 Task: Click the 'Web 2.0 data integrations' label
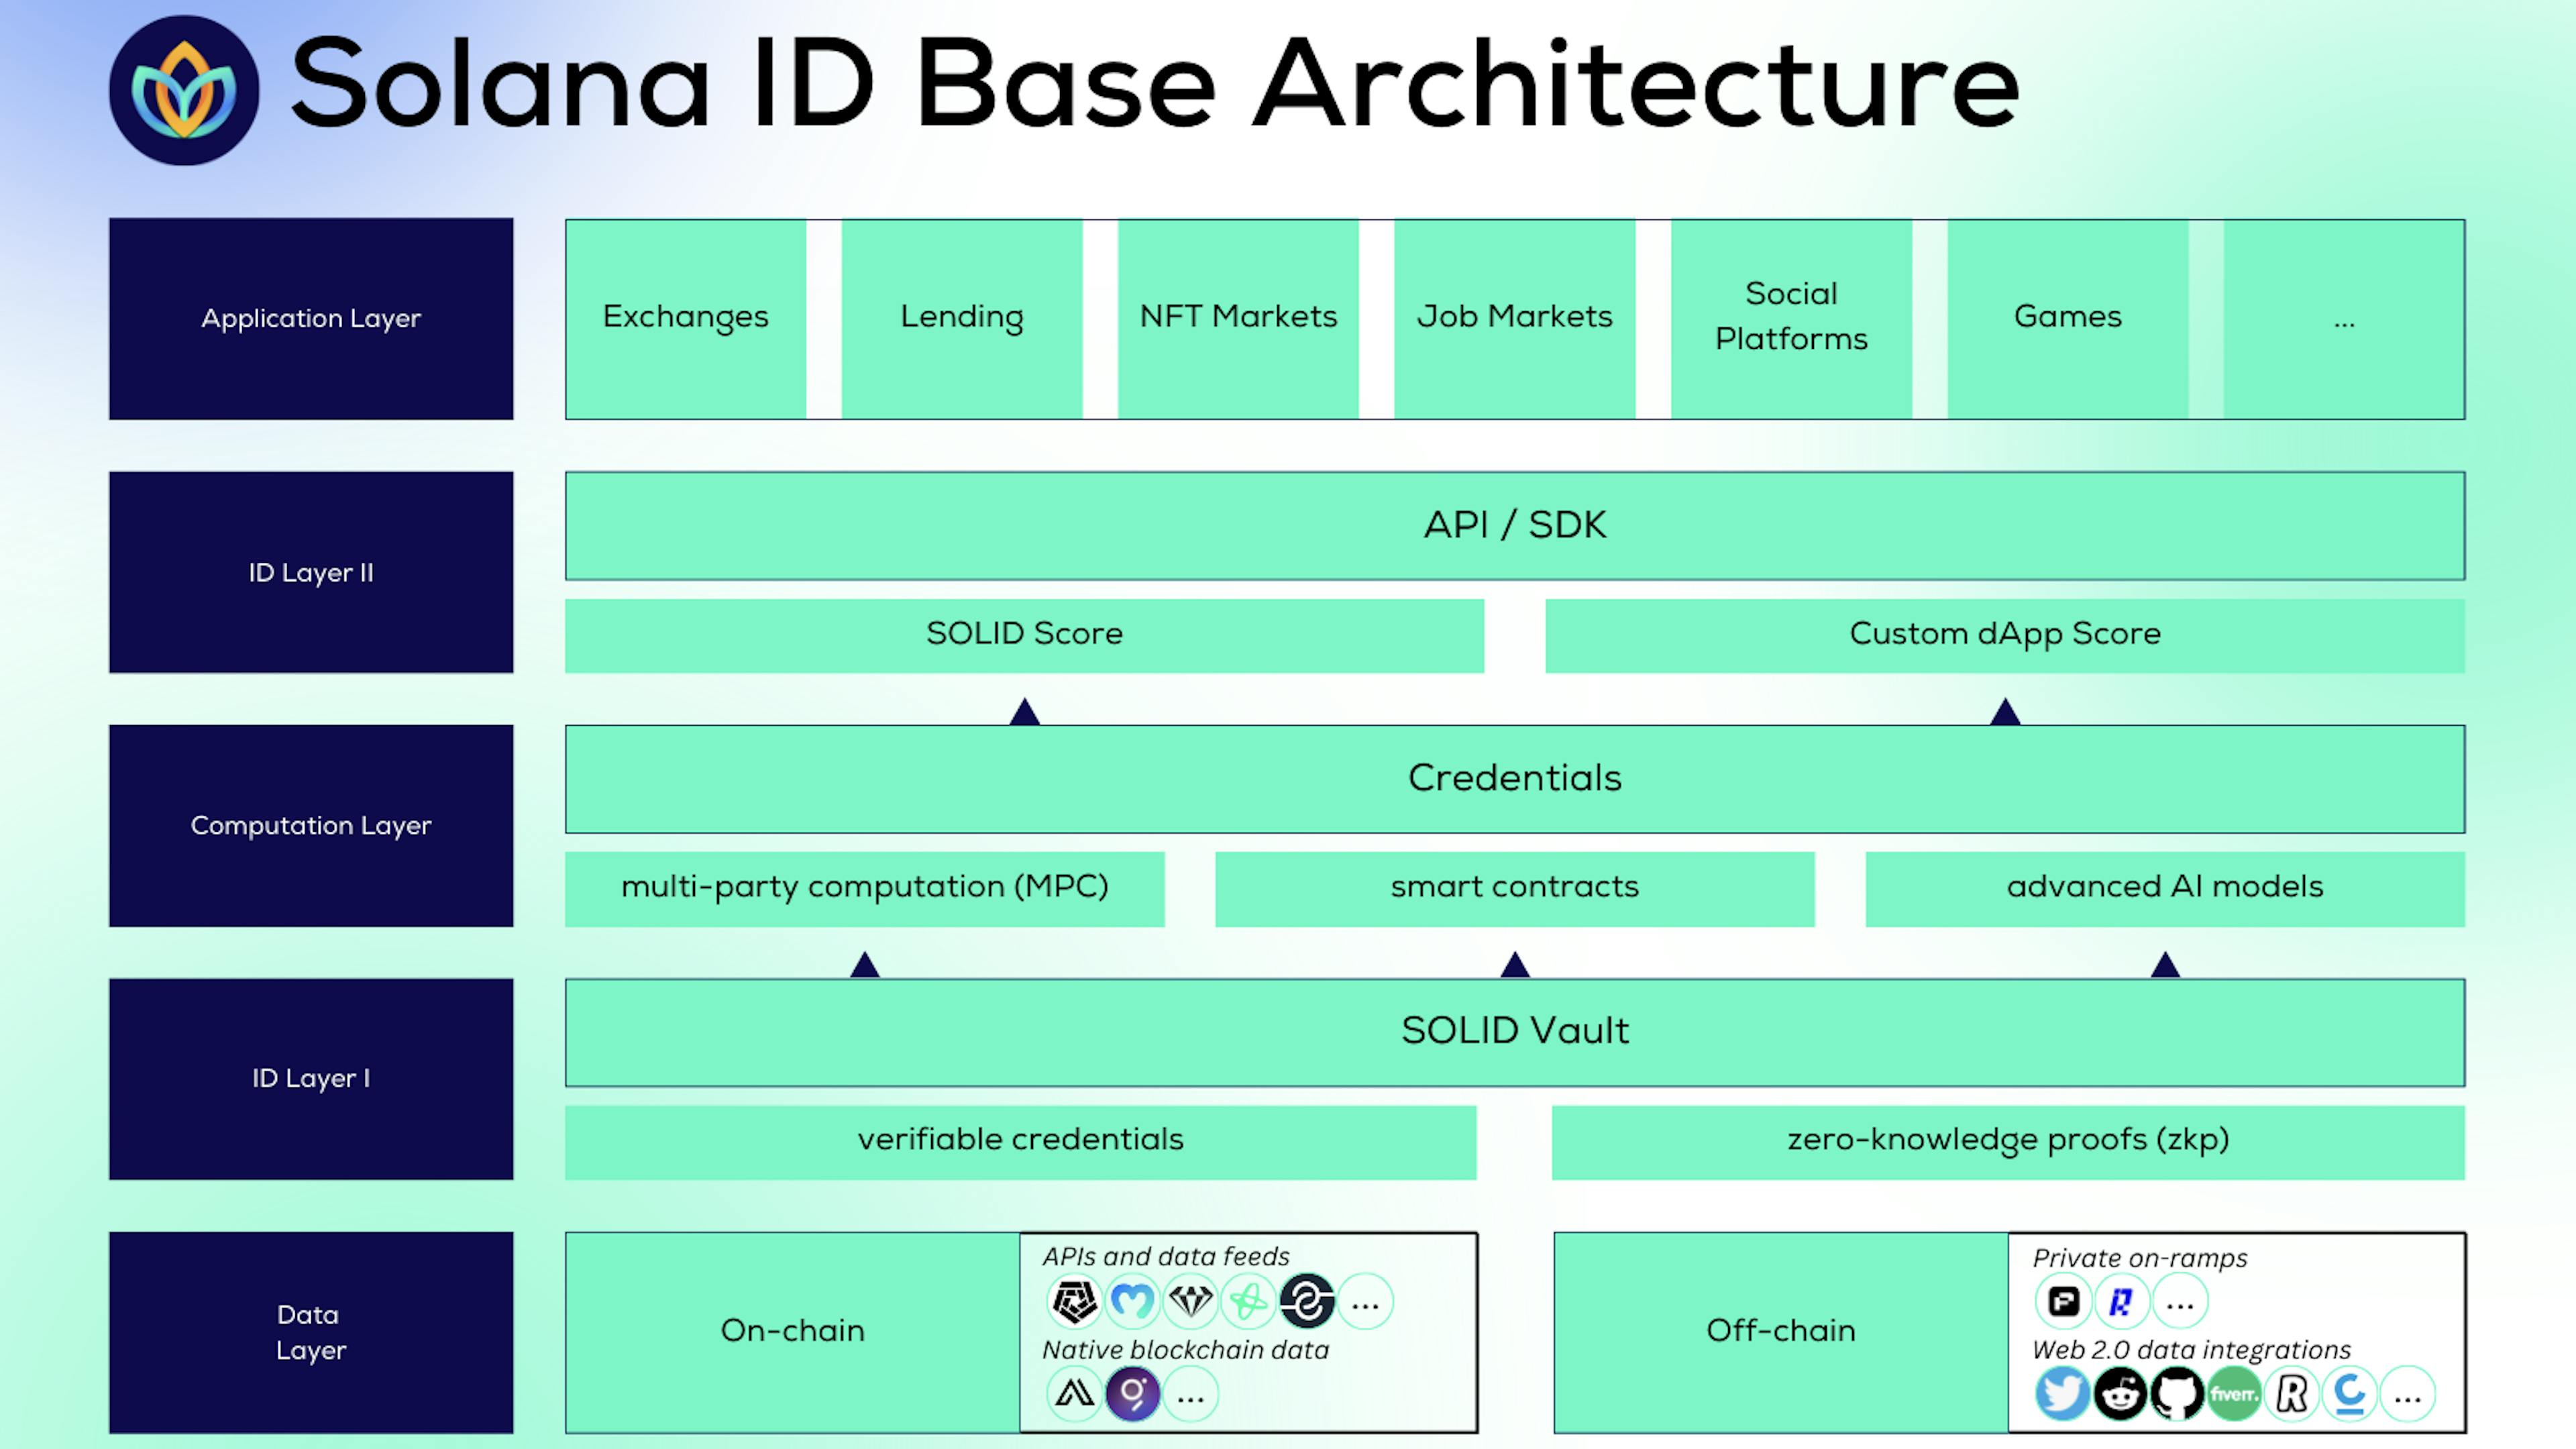point(2192,1349)
